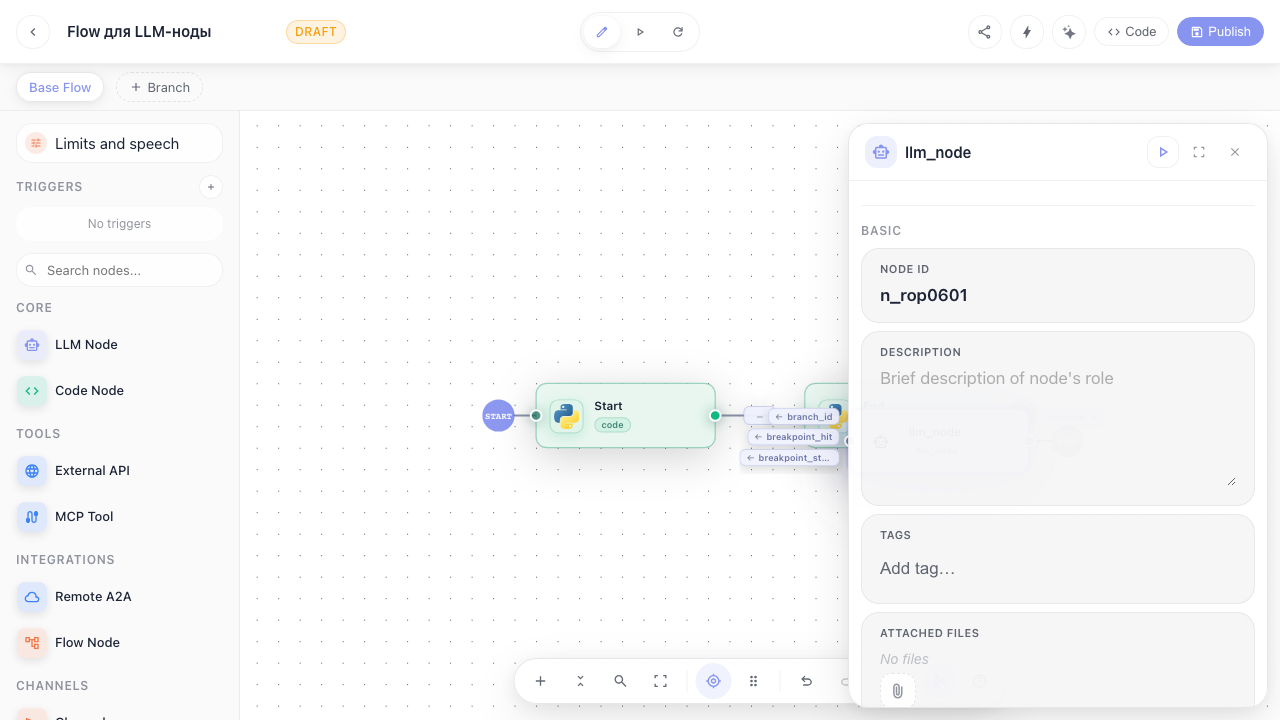Click the breakpoint_hit edge label

tap(794, 437)
